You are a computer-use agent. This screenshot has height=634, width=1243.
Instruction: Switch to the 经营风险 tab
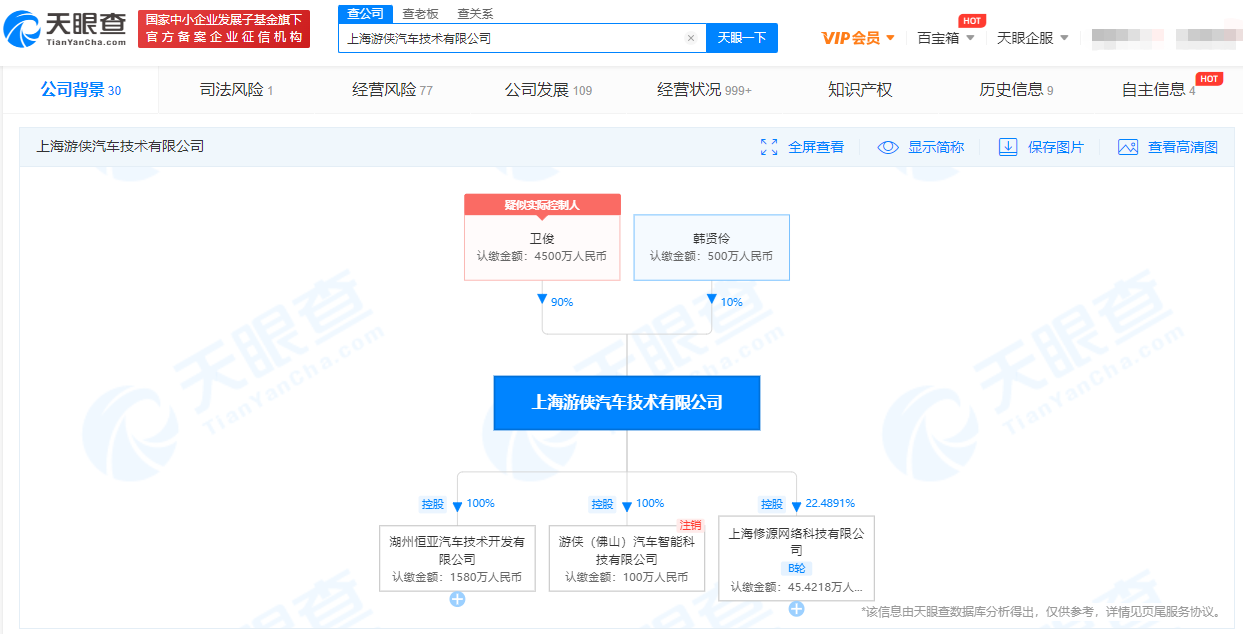click(392, 90)
